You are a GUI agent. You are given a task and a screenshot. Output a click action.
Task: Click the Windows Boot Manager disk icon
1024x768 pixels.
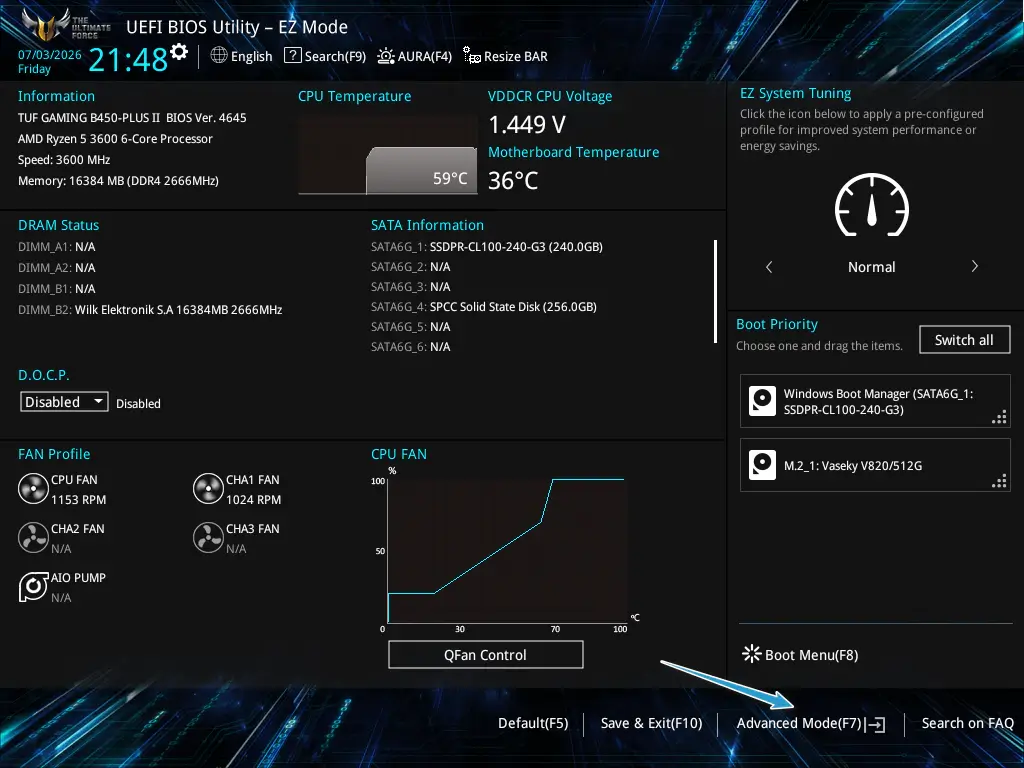762,401
